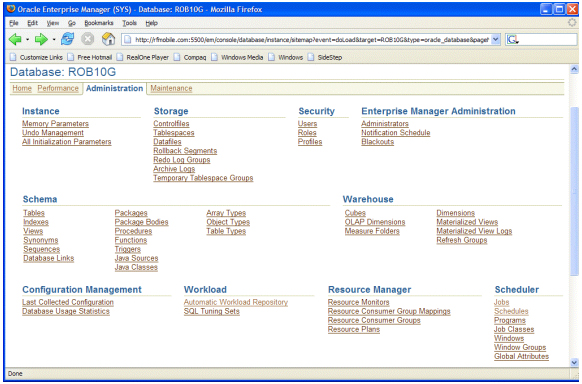Click the page scrollbar down arrow
582x384 pixels.
(x=574, y=362)
